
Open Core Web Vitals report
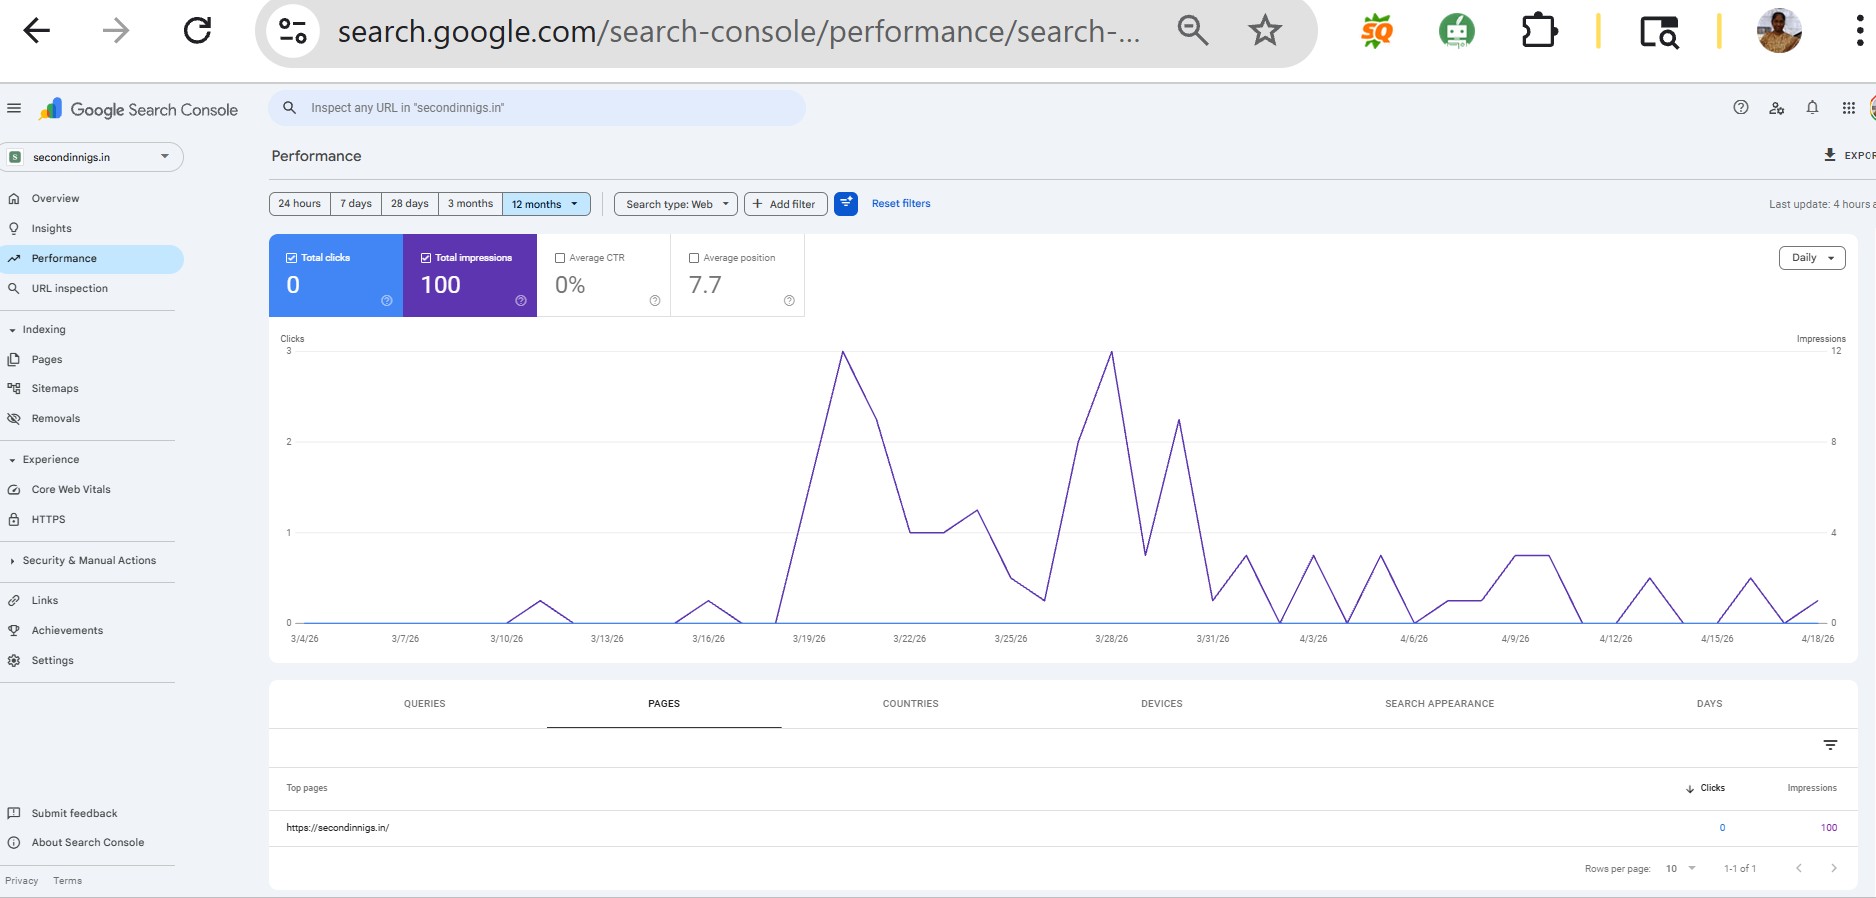(x=71, y=490)
